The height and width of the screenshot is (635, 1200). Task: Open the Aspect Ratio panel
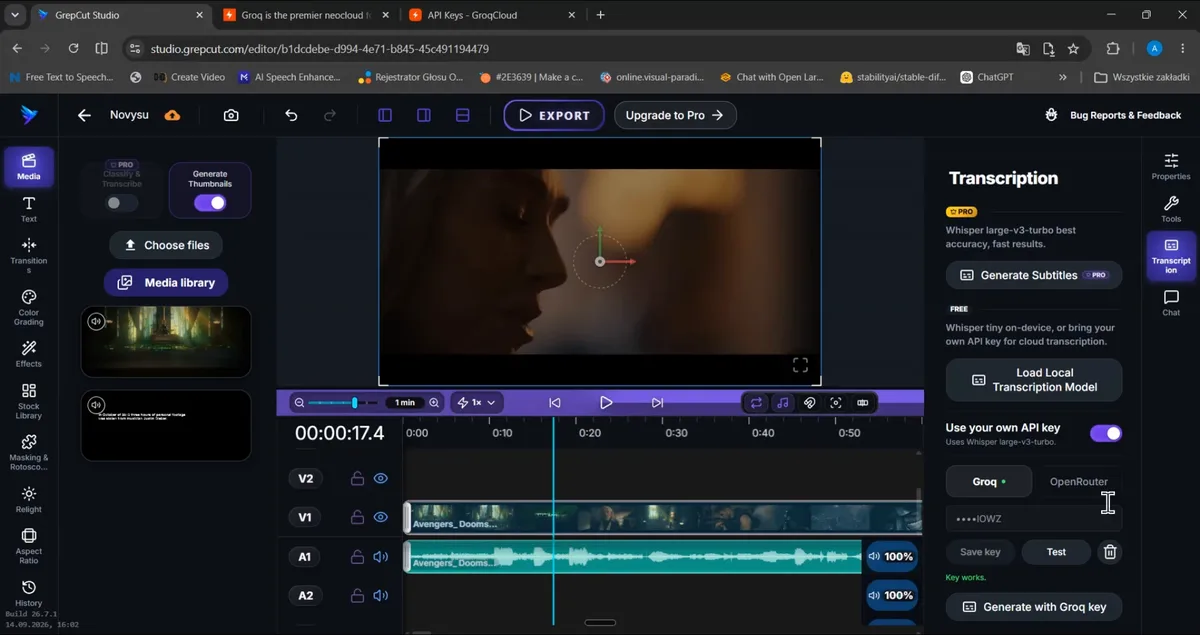[29, 546]
